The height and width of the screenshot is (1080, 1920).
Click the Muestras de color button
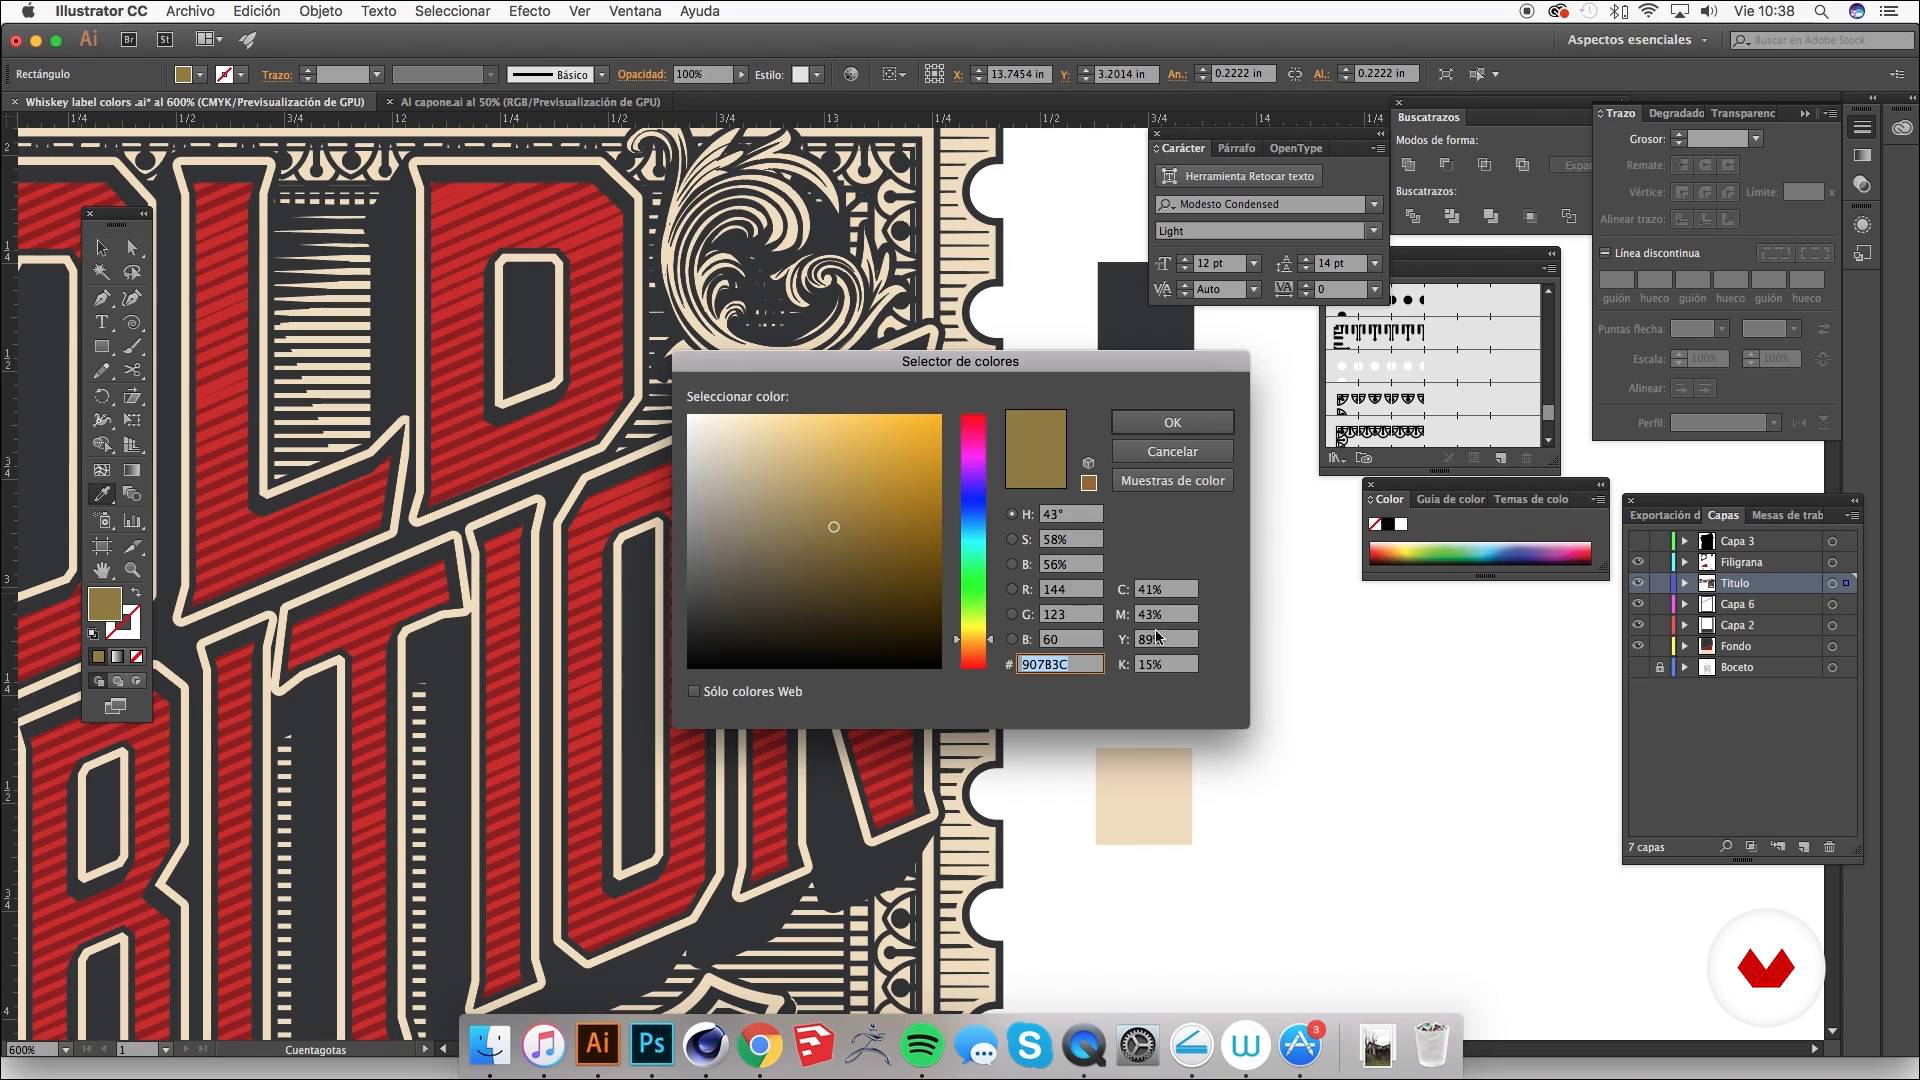1172,481
